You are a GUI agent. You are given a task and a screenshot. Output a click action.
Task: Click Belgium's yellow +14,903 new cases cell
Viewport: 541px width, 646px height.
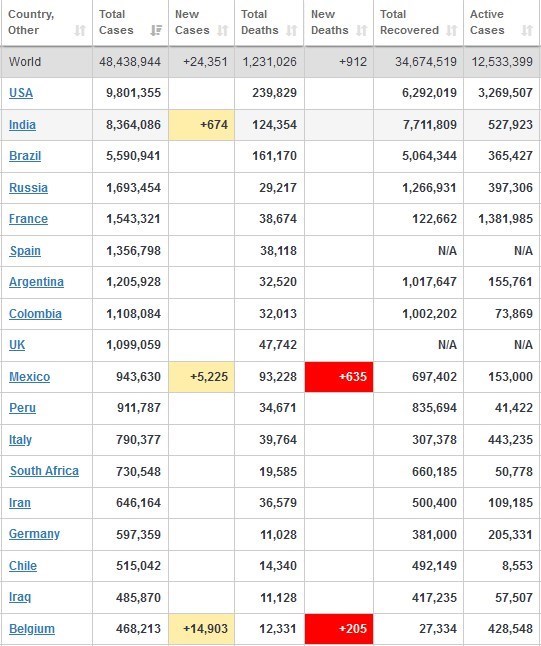201,629
